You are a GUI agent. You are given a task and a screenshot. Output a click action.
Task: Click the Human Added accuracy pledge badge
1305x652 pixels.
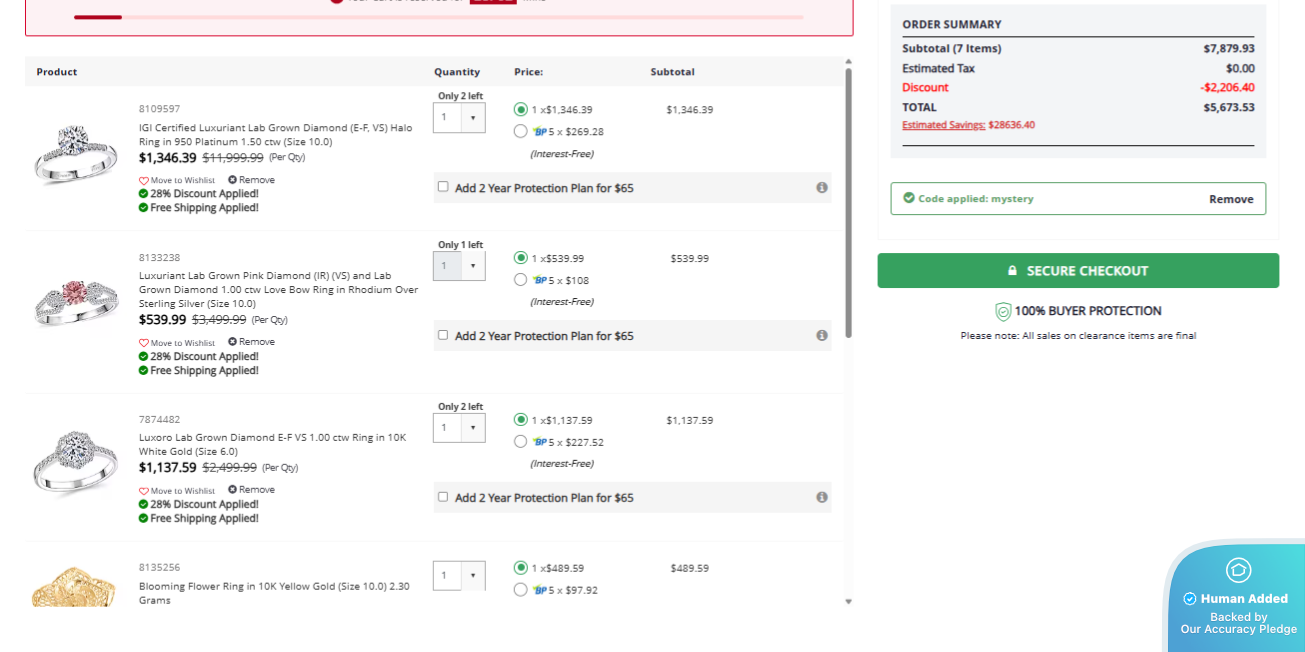point(1237,598)
